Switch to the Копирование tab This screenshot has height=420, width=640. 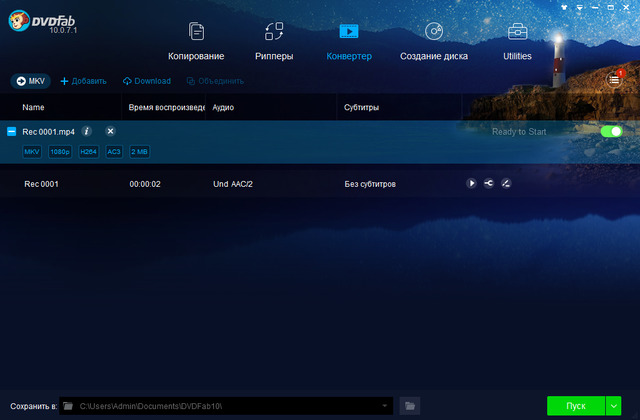[196, 41]
